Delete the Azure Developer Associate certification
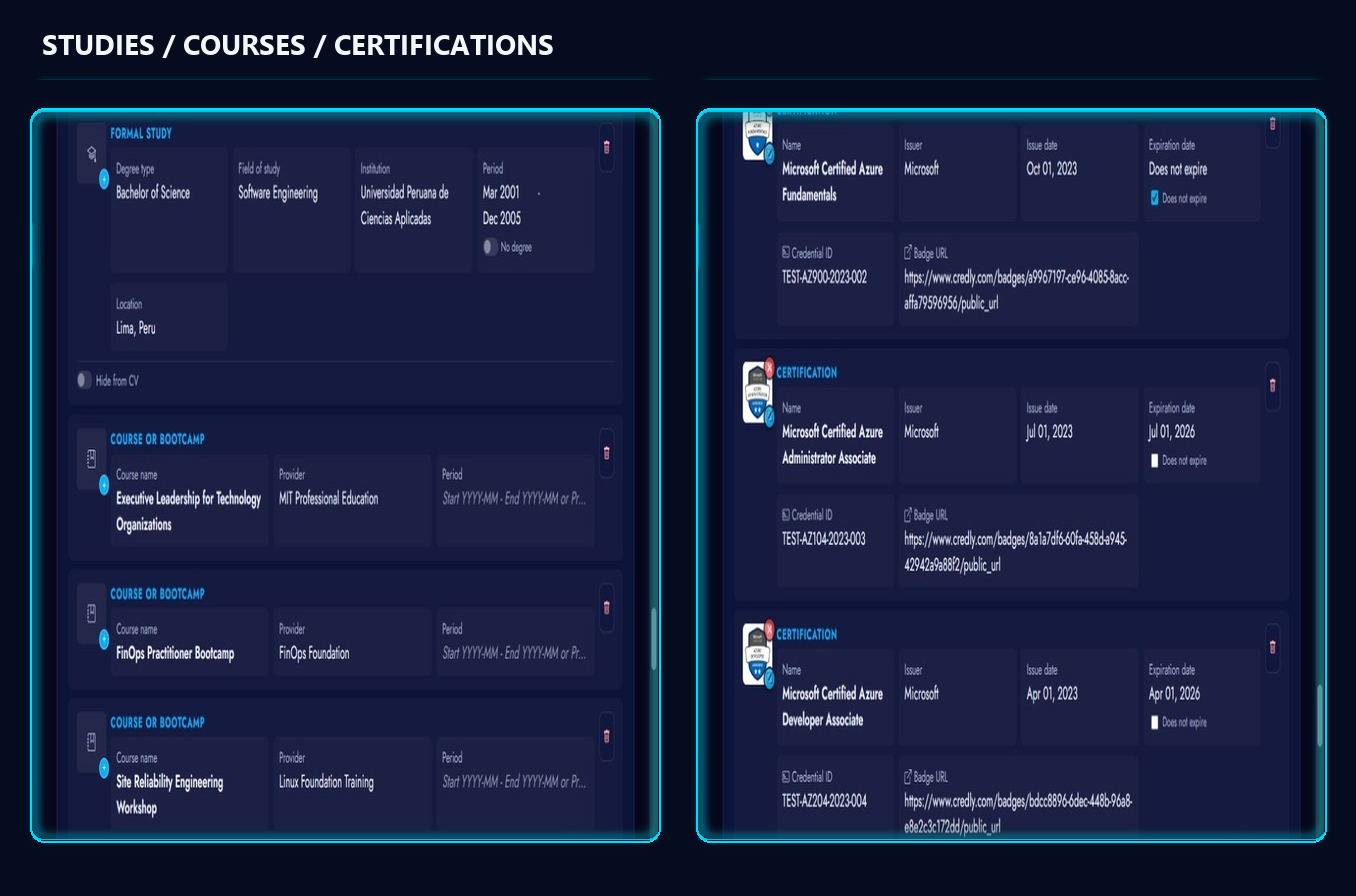 click(x=1272, y=647)
